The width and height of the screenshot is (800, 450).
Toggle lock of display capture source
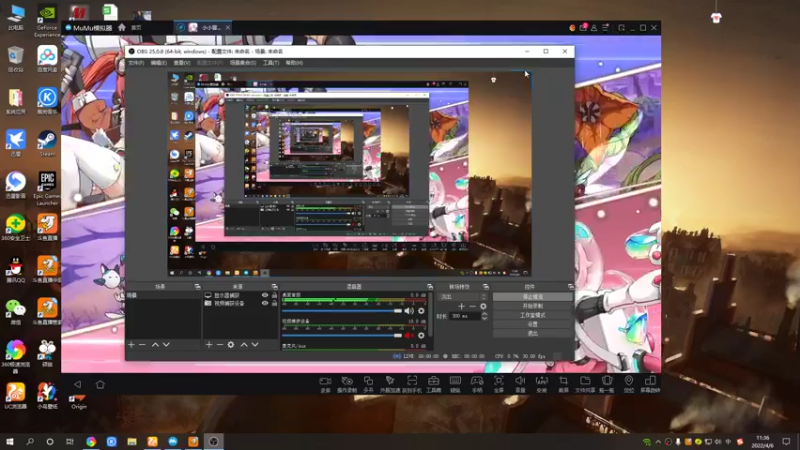pos(274,295)
